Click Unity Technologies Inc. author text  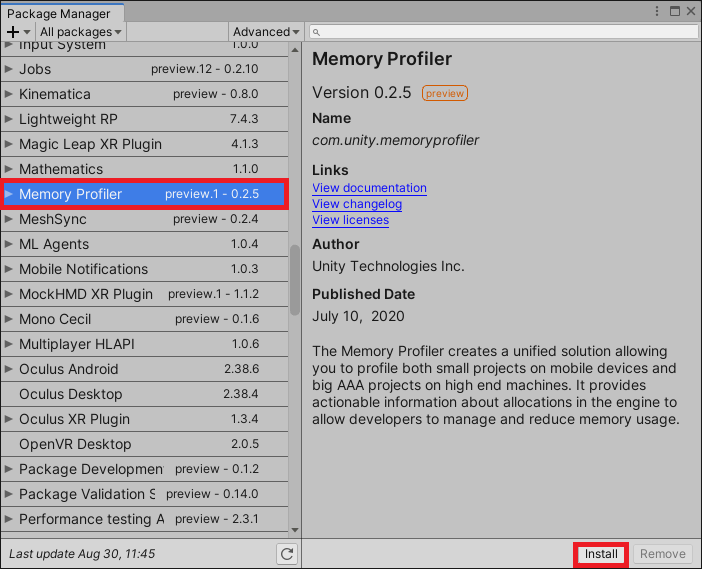coord(388,266)
